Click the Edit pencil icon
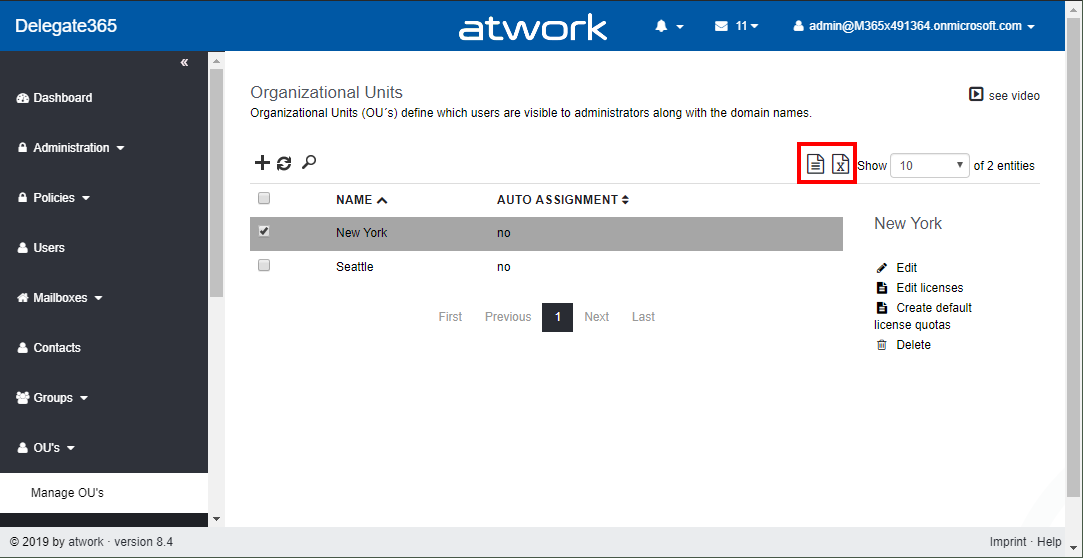Viewport: 1083px width, 558px height. pos(881,268)
